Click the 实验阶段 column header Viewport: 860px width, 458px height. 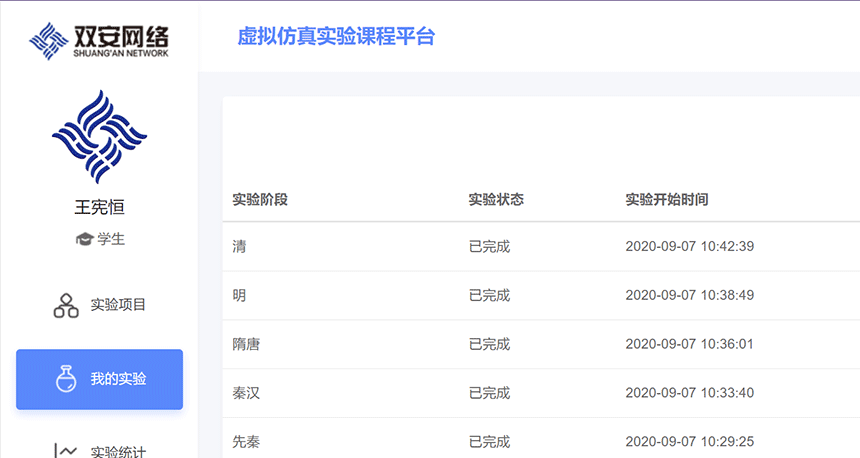coord(260,200)
